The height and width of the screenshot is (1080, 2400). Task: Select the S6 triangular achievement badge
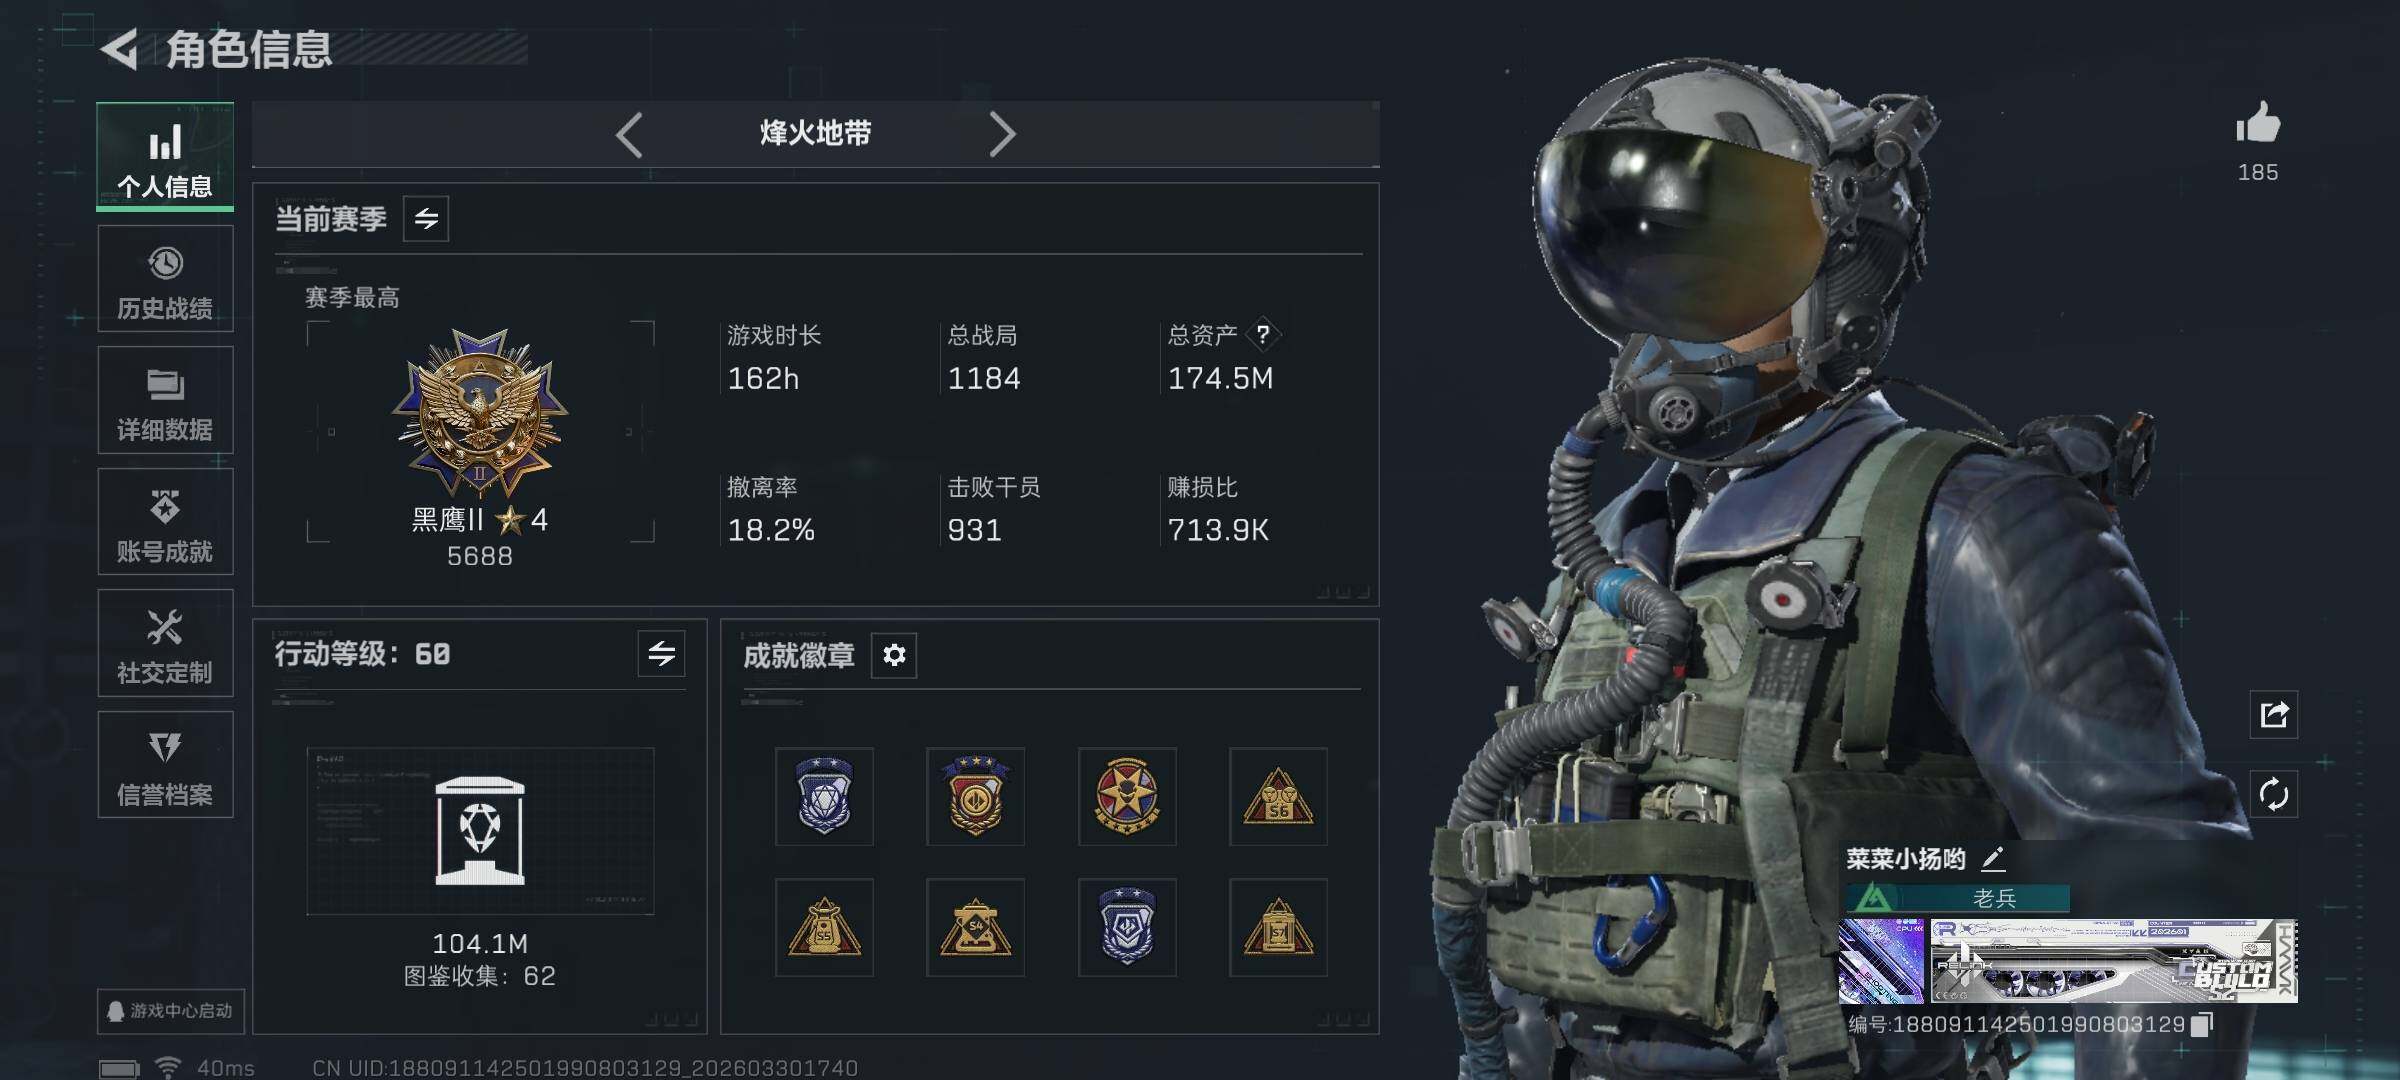tap(1278, 797)
